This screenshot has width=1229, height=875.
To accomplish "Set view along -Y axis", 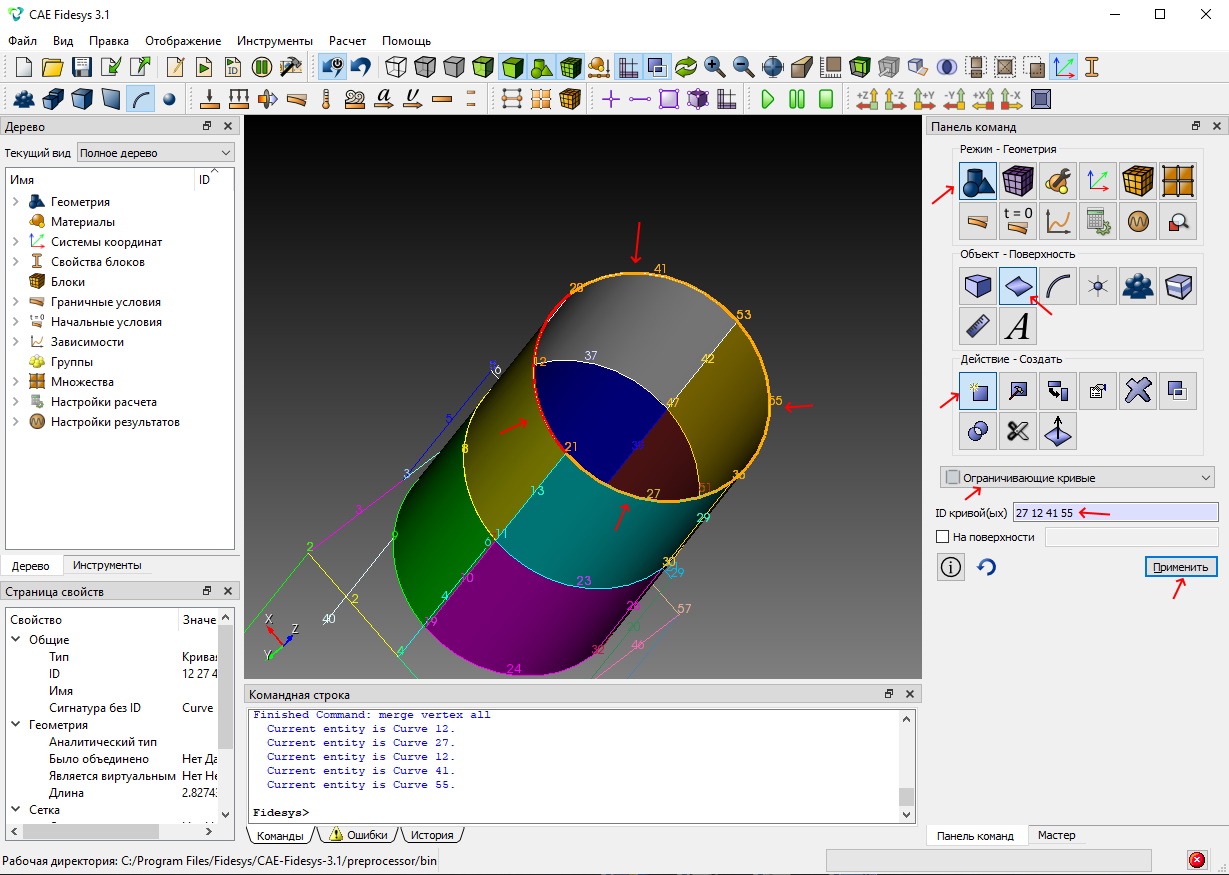I will [954, 99].
